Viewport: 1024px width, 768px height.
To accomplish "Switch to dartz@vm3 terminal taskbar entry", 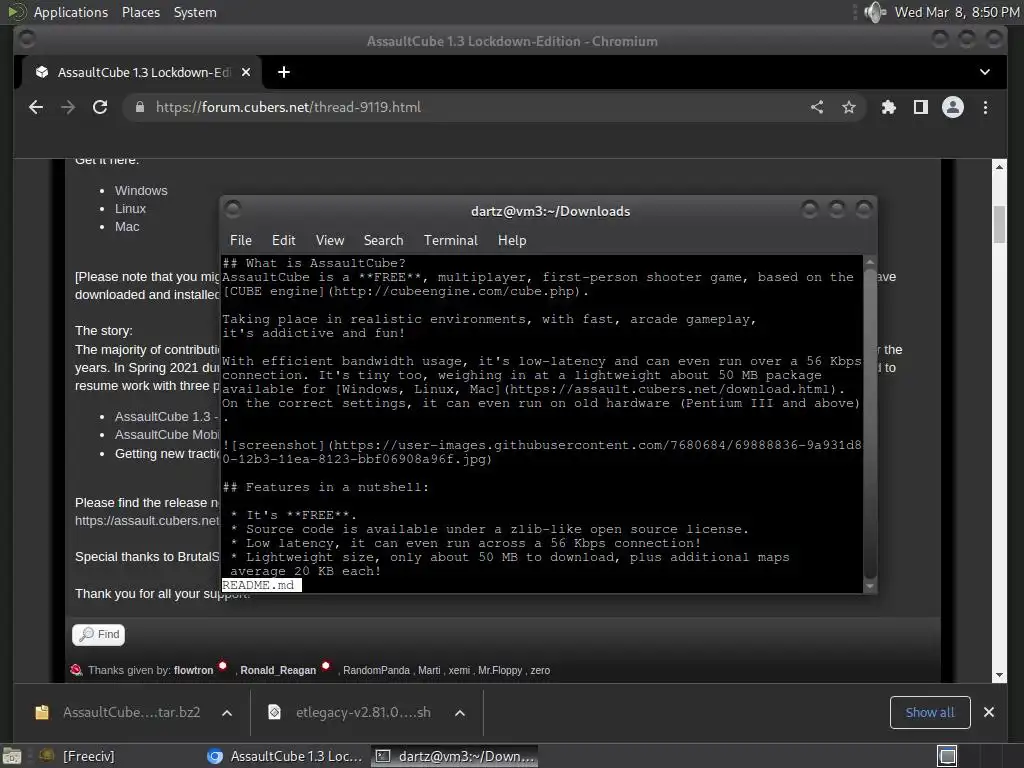I will click(x=455, y=756).
